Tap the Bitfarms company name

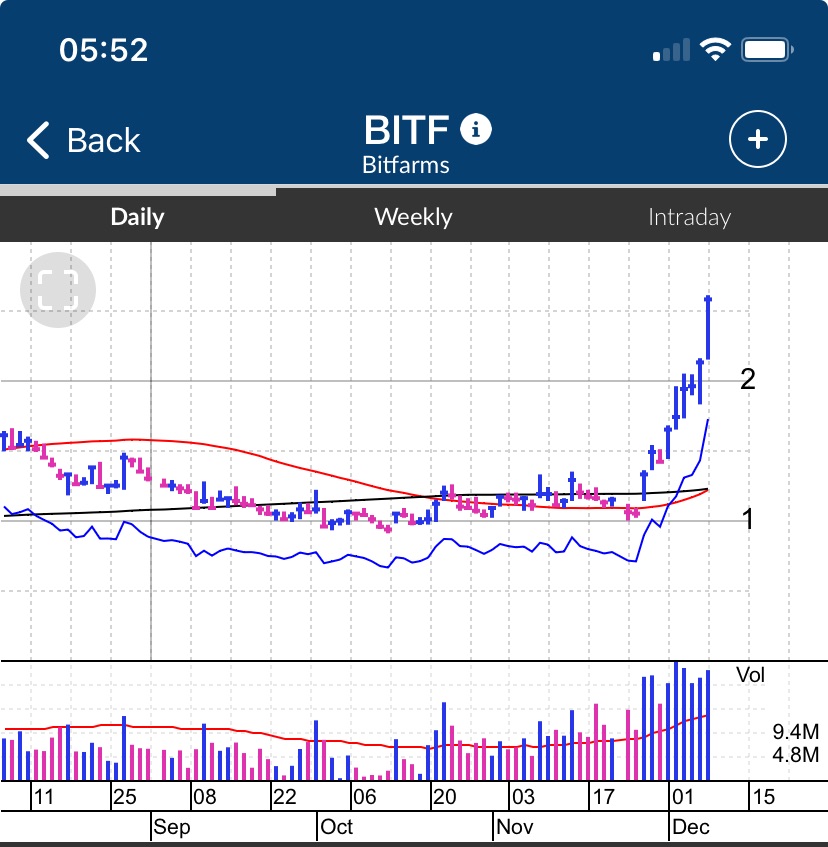[x=406, y=165]
